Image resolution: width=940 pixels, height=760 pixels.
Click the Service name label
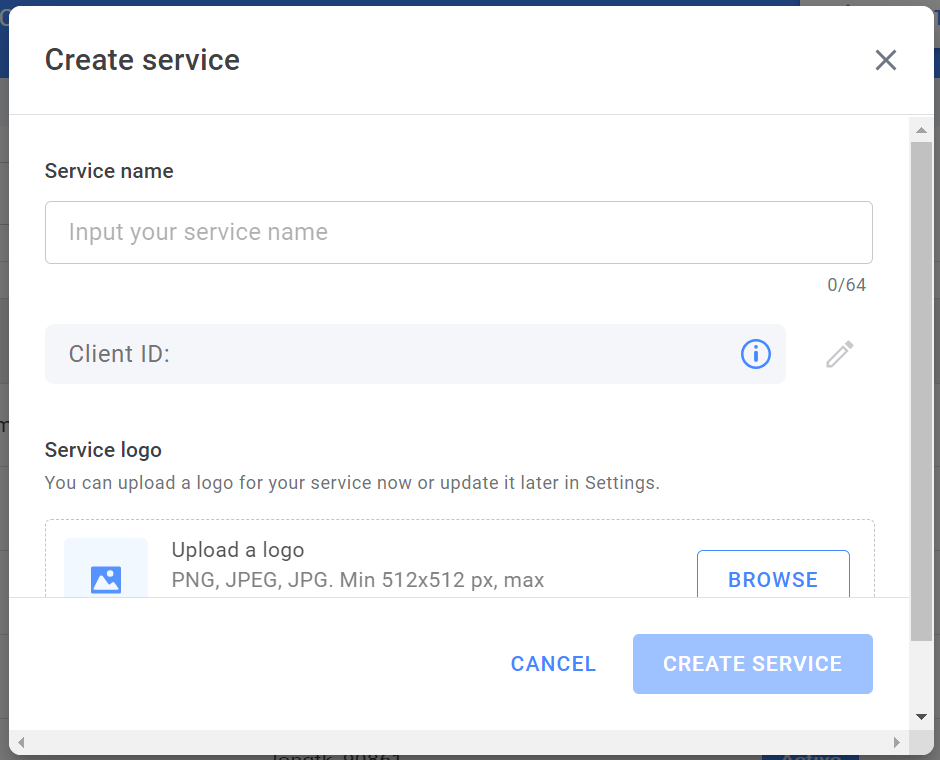pyautogui.click(x=109, y=171)
